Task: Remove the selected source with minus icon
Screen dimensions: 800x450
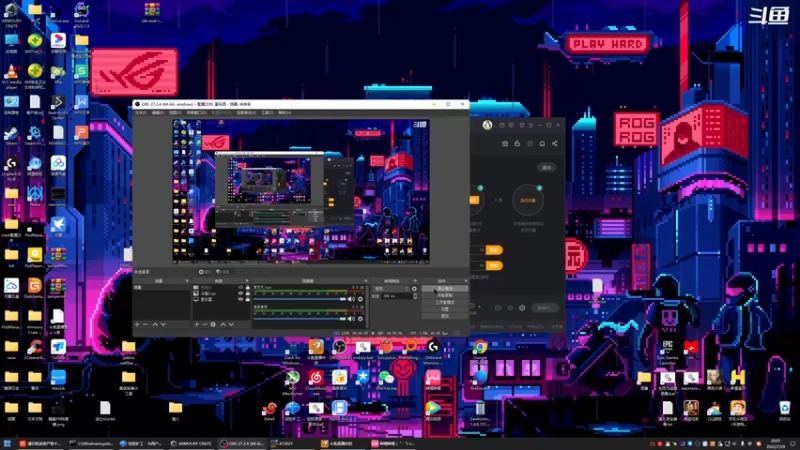Action: (x=205, y=324)
